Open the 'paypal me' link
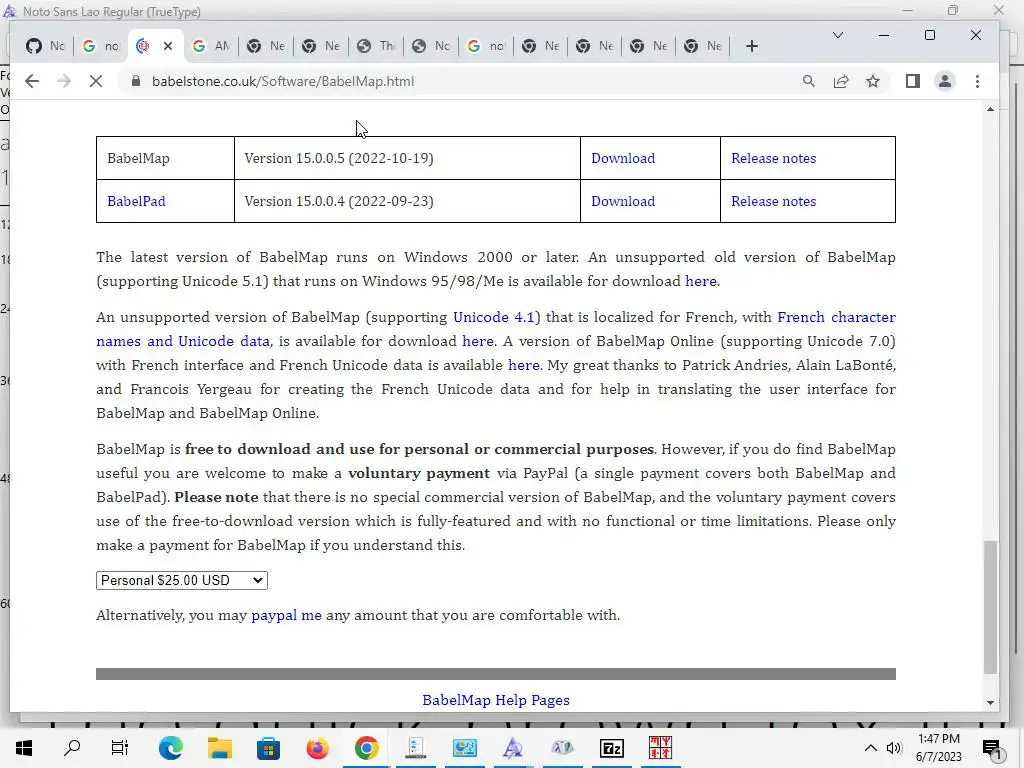This screenshot has height=768, width=1024. (286, 615)
